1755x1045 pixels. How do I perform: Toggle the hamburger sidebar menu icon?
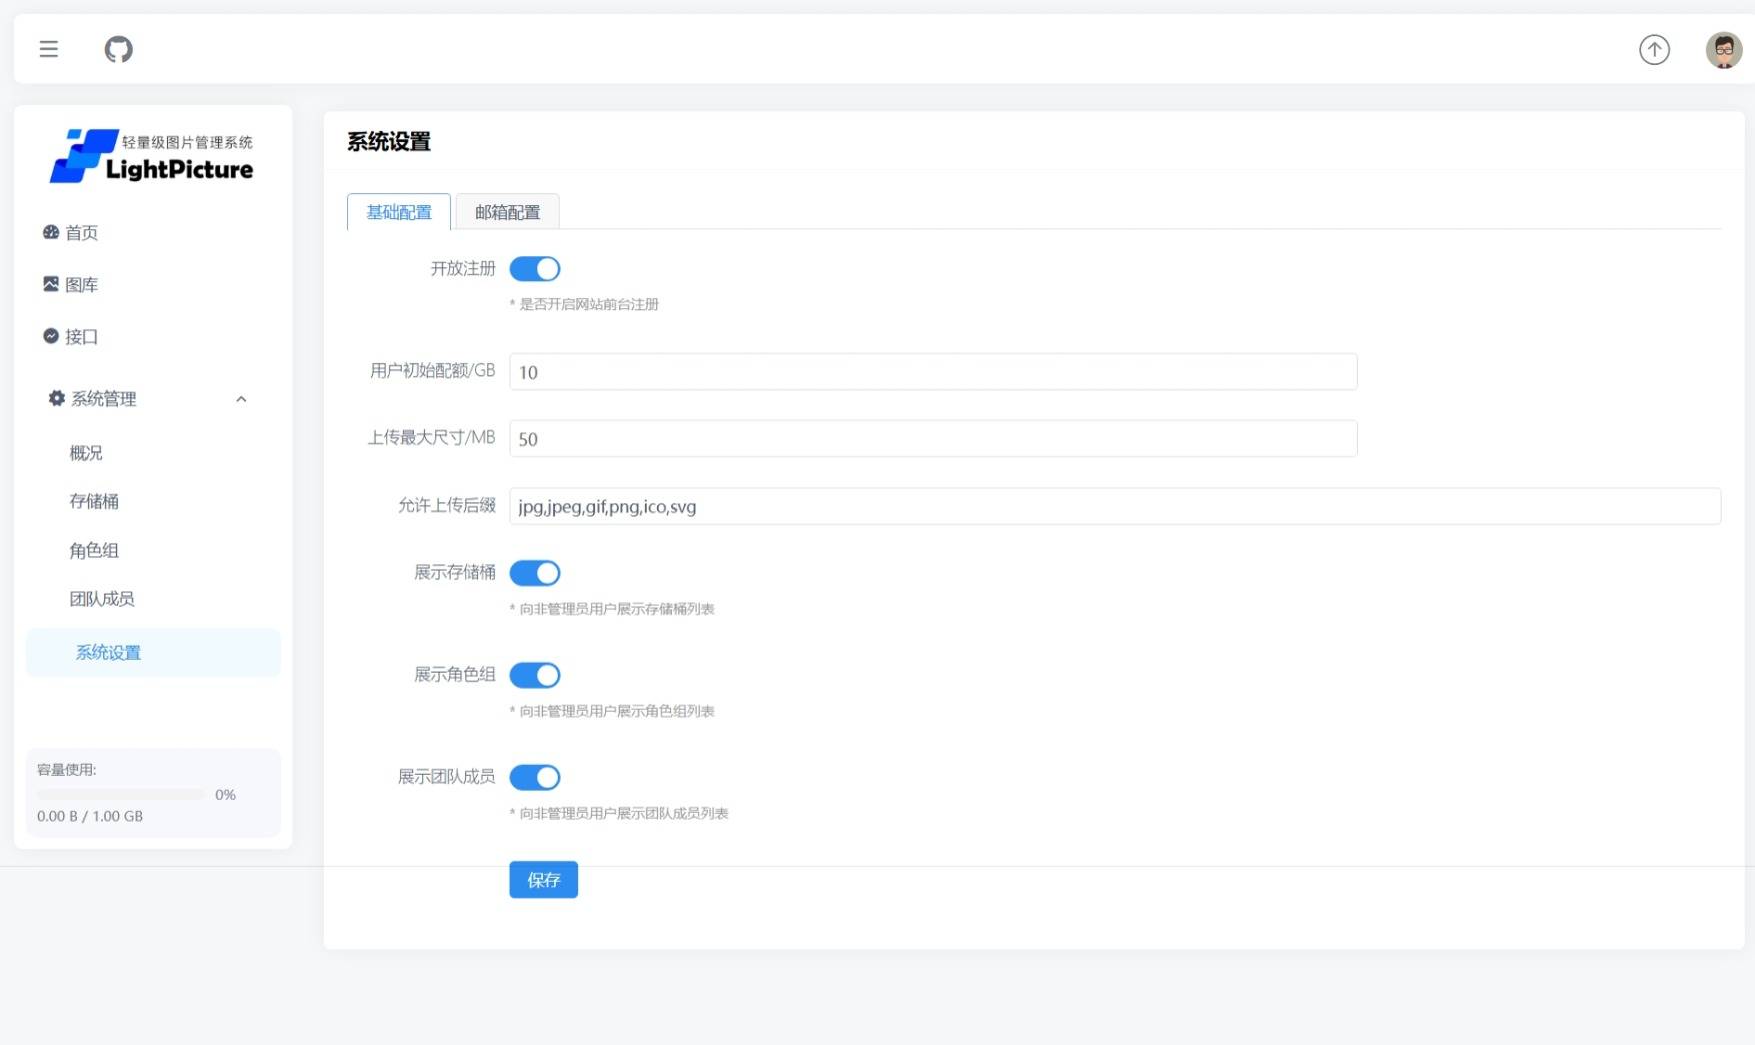point(48,49)
